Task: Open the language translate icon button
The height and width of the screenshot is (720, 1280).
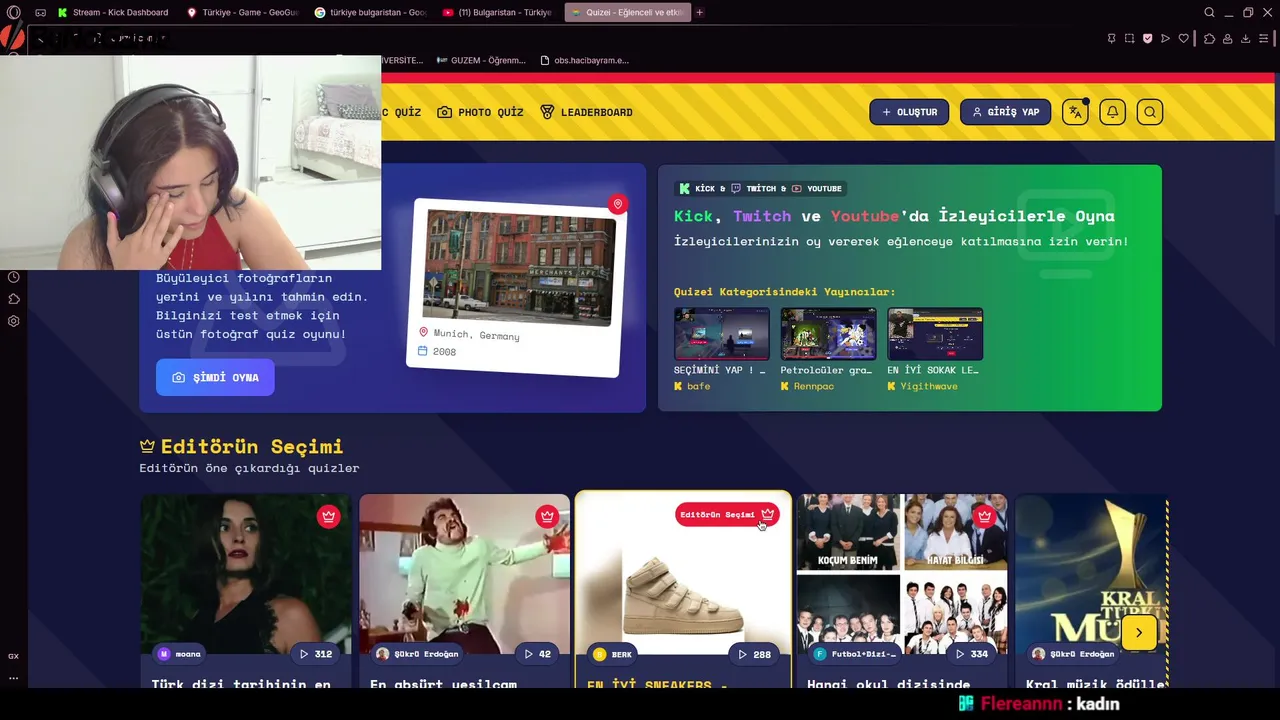Action: click(1075, 112)
